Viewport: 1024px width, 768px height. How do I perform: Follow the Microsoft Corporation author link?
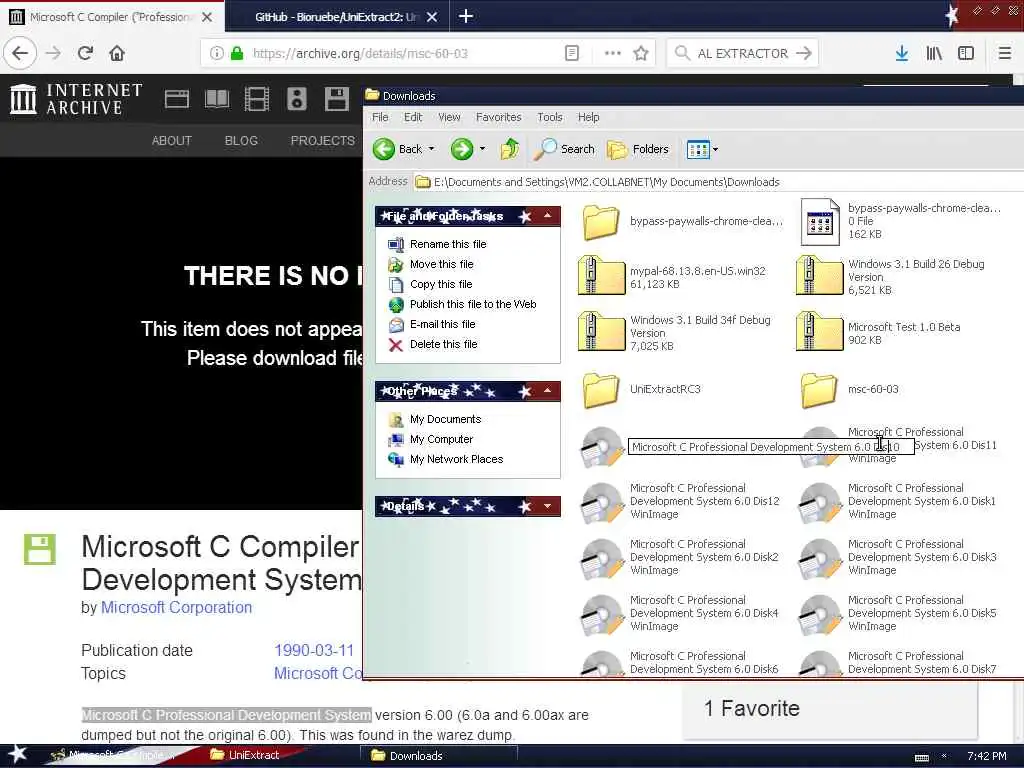click(176, 607)
